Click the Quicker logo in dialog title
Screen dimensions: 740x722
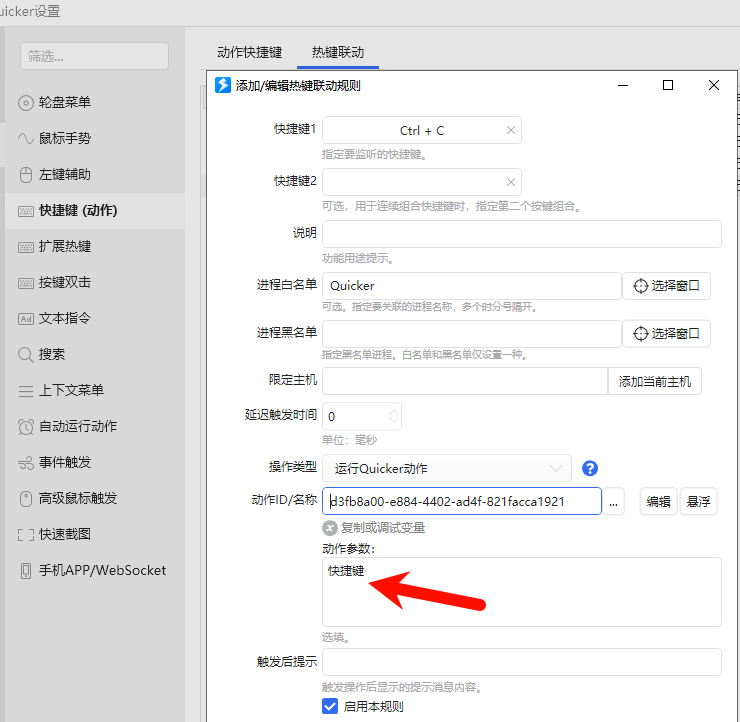point(223,85)
